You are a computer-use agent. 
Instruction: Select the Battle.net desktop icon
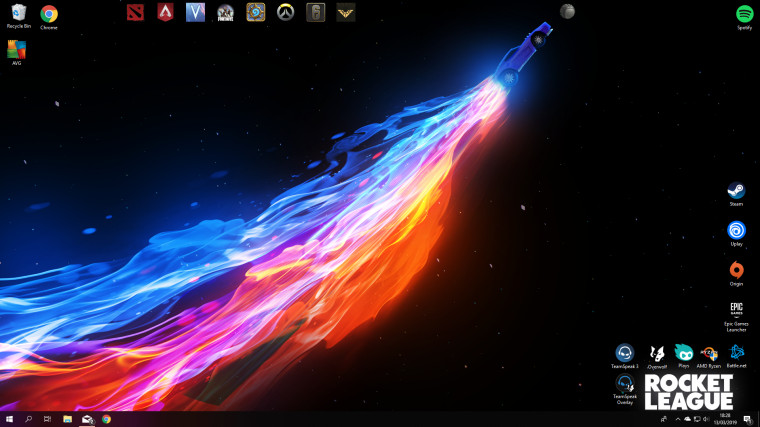[x=736, y=356]
